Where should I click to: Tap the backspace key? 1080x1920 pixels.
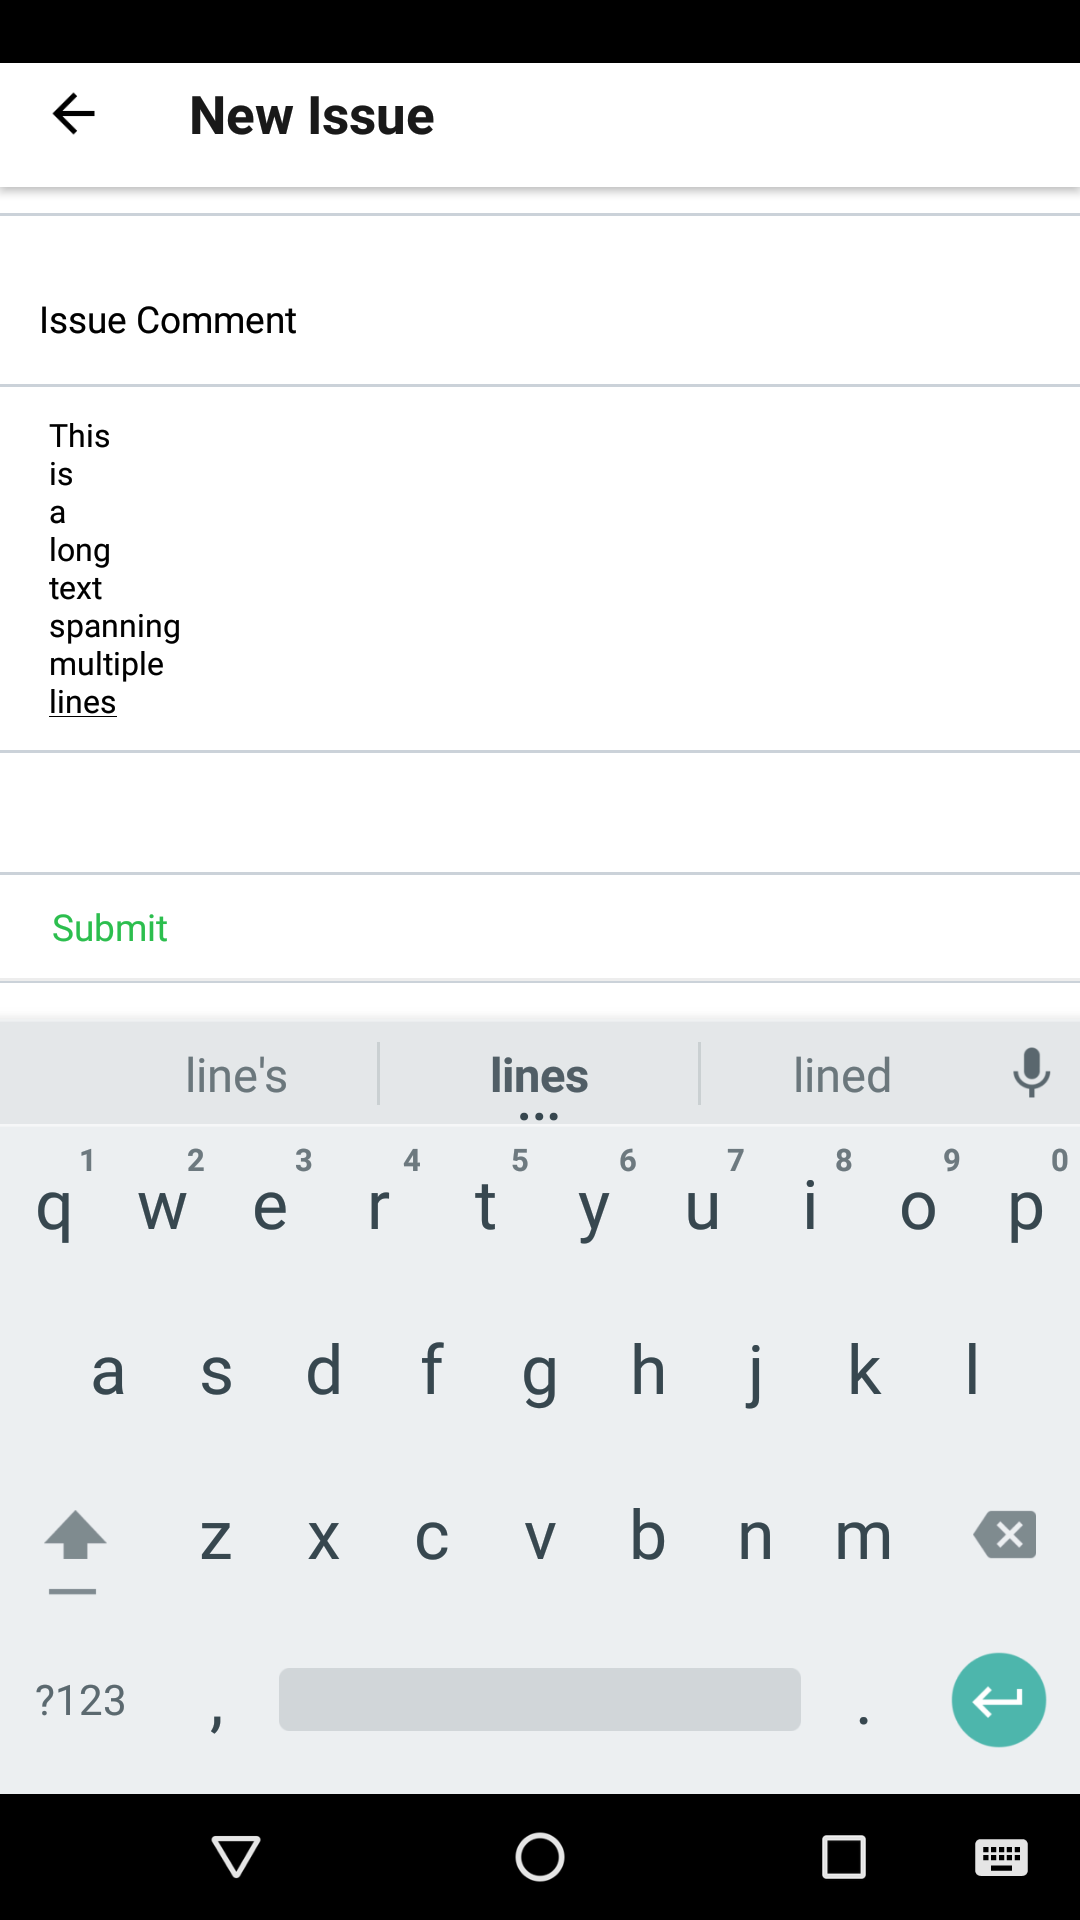(x=1003, y=1535)
